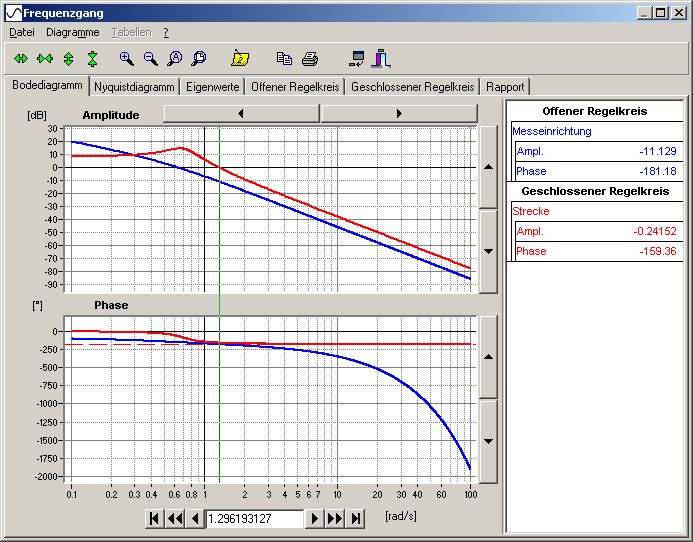Jump to the first frequency point
Image resolution: width=693 pixels, height=542 pixels.
click(x=154, y=518)
